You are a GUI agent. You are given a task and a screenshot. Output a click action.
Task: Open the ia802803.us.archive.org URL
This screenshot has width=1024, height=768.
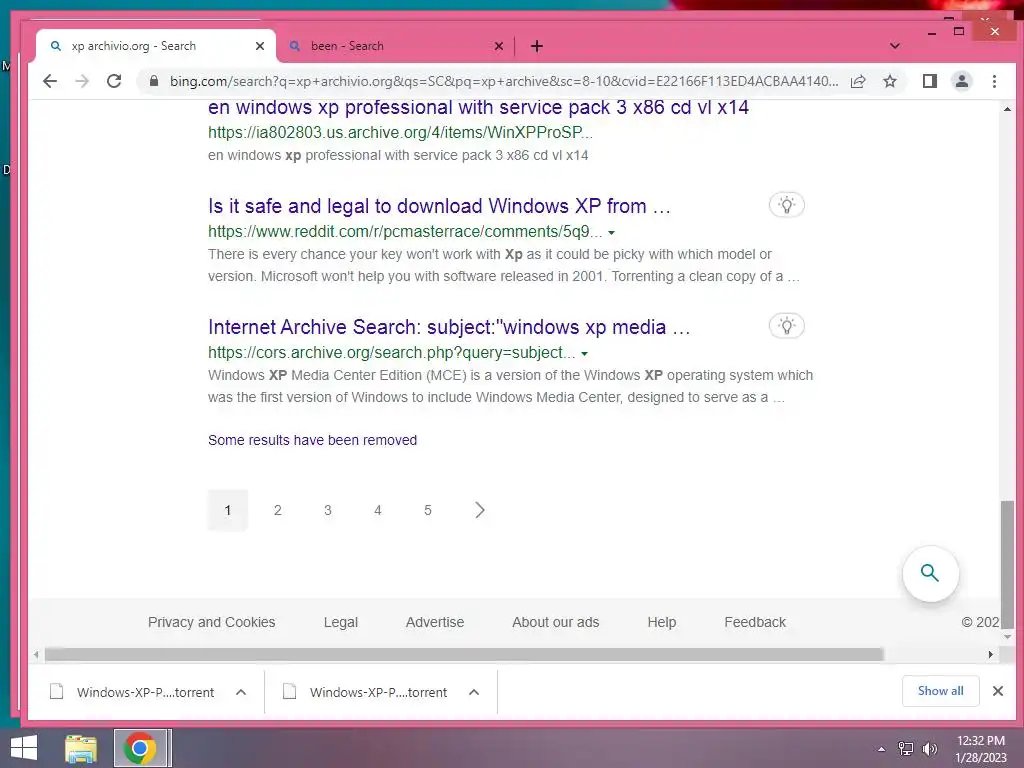(x=400, y=133)
